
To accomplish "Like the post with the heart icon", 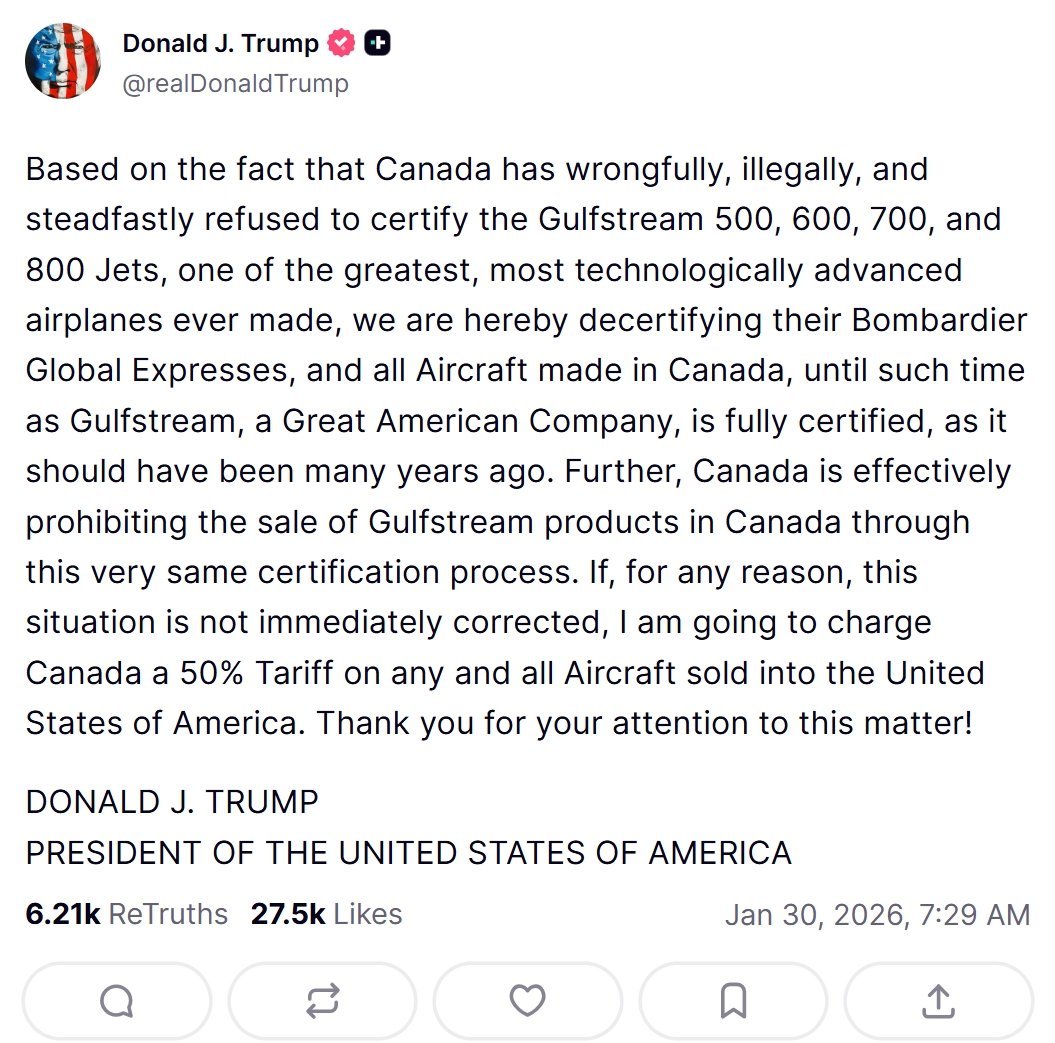I will pos(527,1001).
